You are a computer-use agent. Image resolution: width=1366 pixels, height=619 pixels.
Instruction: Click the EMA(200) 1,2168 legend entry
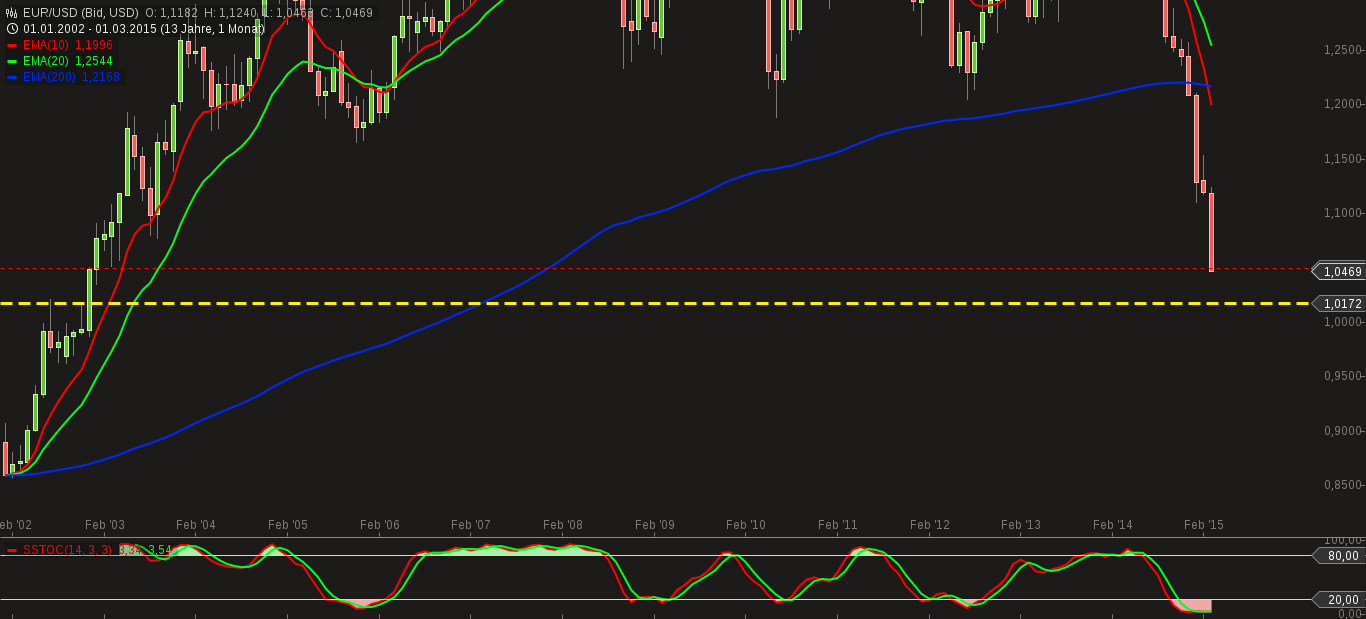tap(71, 77)
